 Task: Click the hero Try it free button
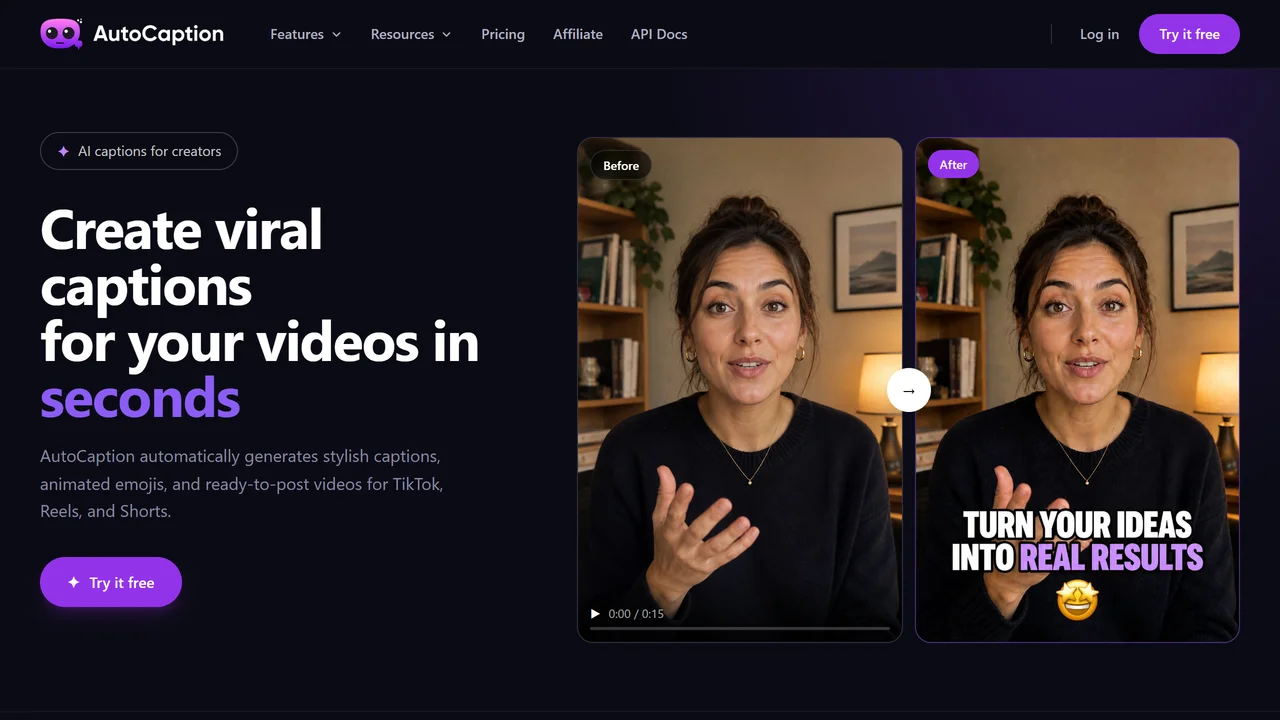pos(111,582)
